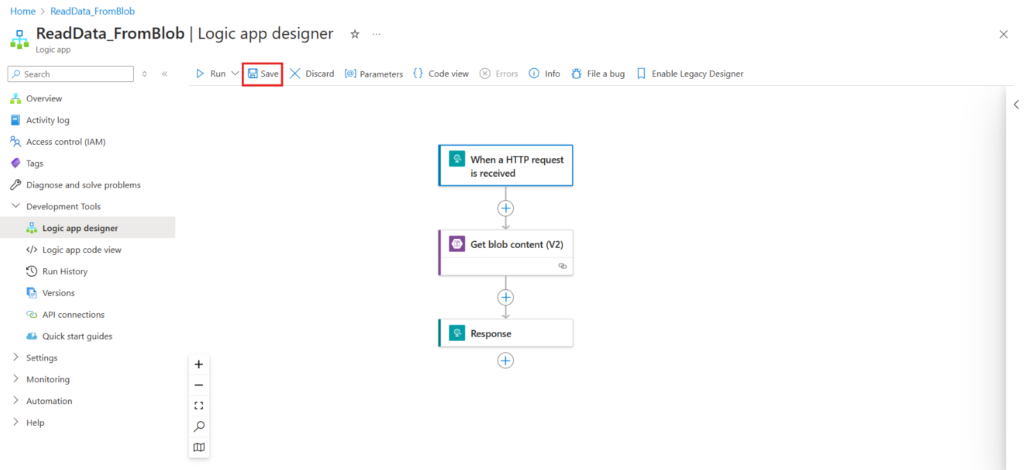Click the logic app resource icon in header

(x=19, y=39)
